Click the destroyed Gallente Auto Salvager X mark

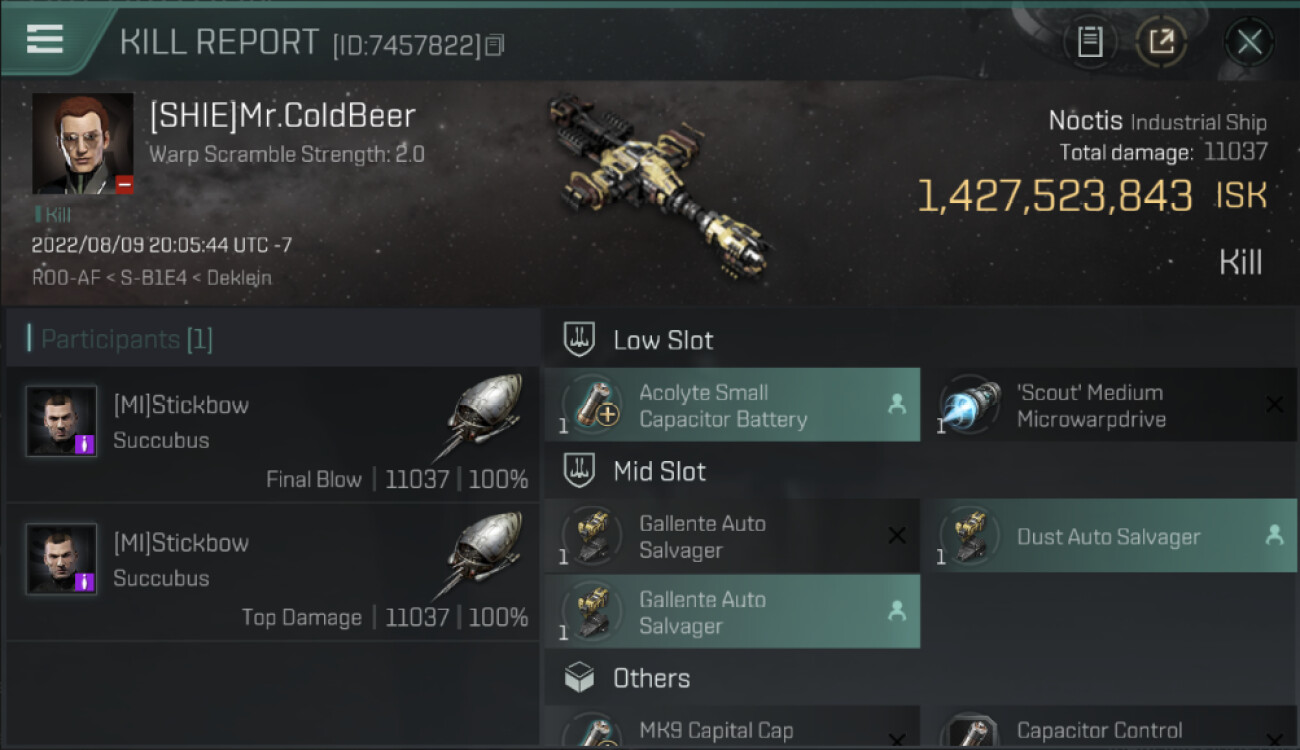tap(897, 536)
